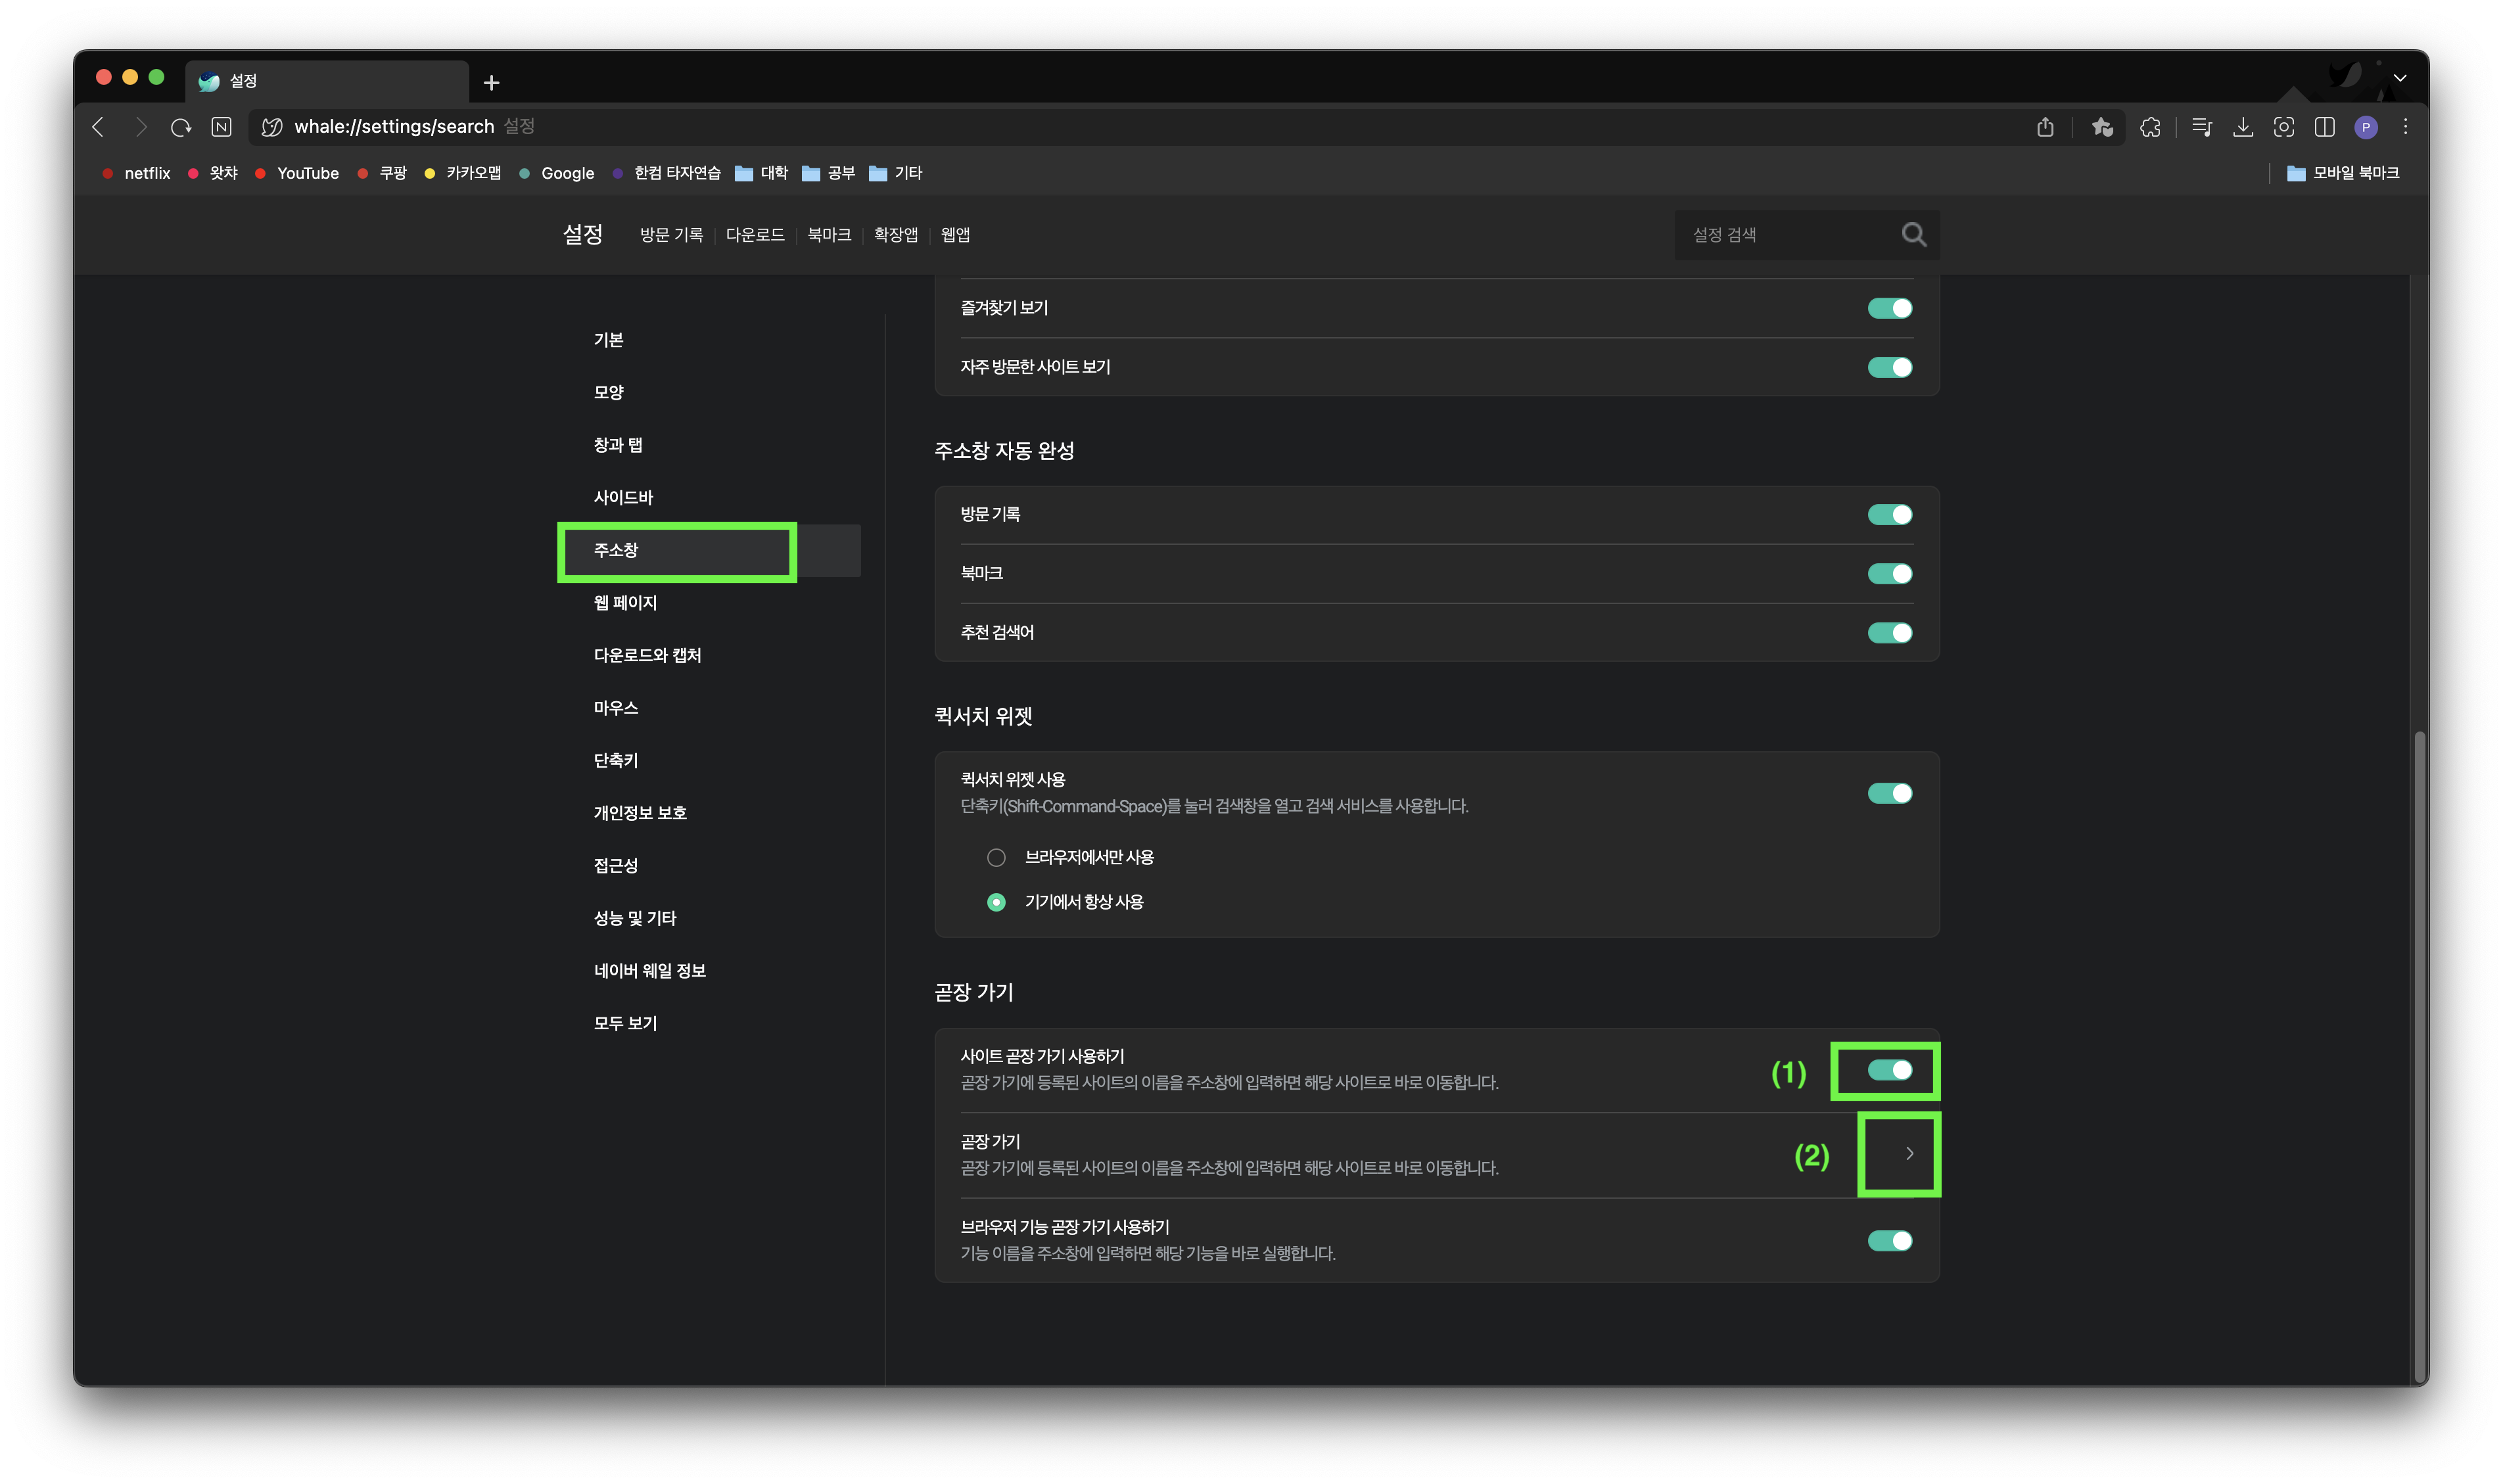Click the bookmark star icon
The height and width of the screenshot is (1484, 2503).
click(x=2102, y=127)
